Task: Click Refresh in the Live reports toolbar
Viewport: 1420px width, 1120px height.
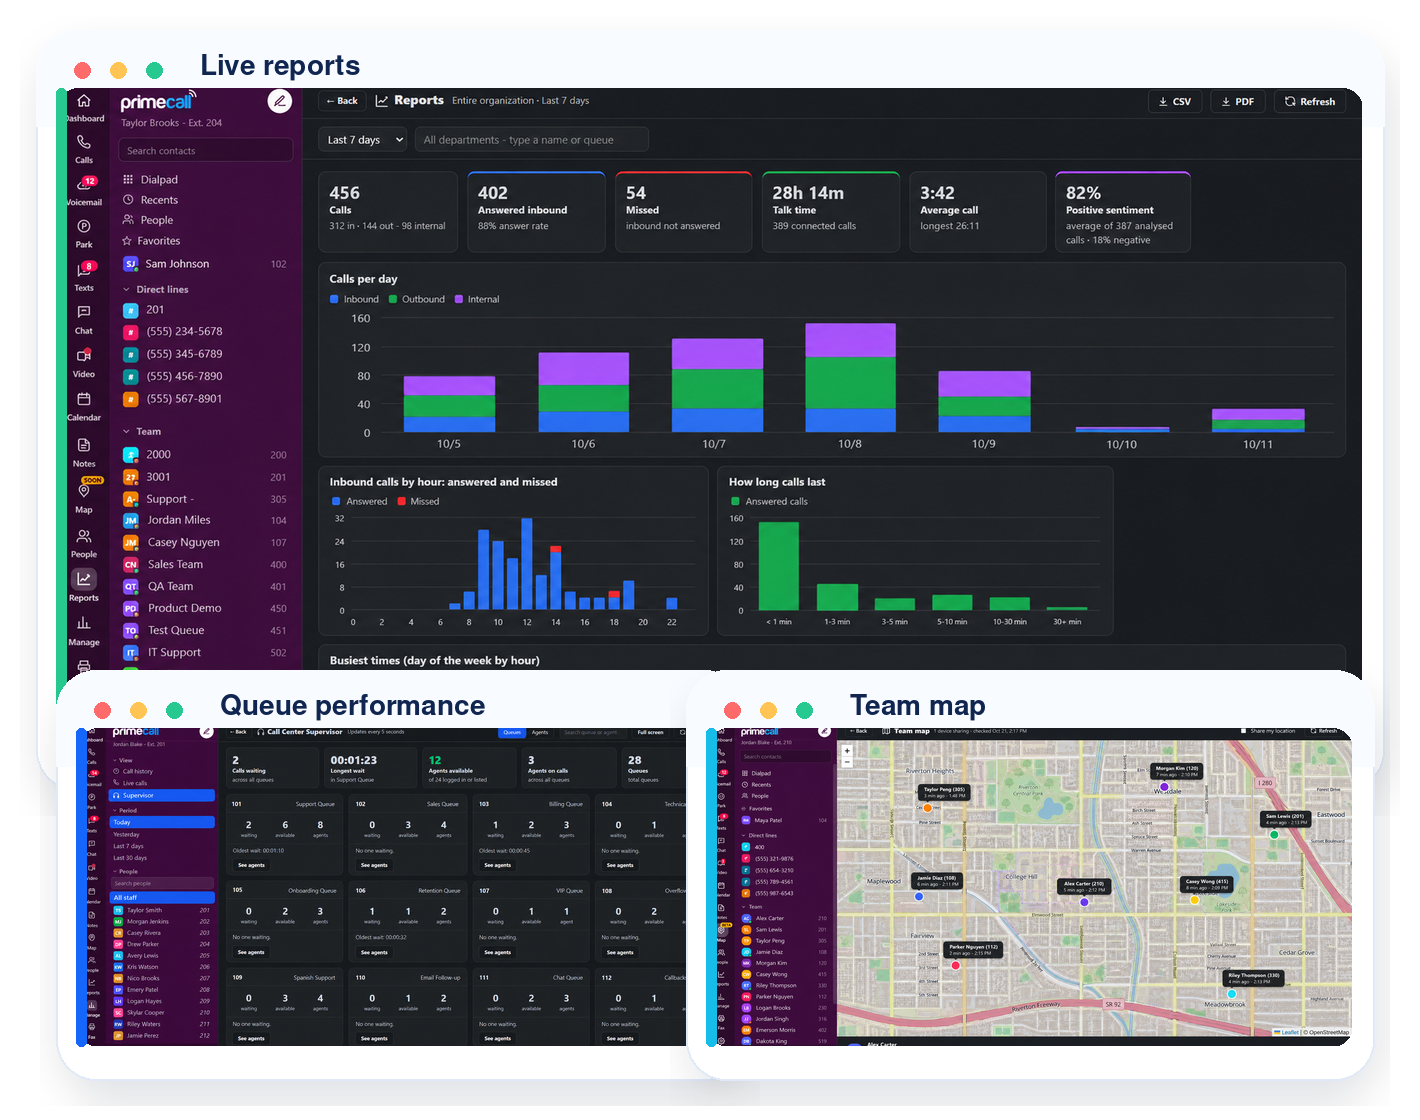Action: 1310,101
